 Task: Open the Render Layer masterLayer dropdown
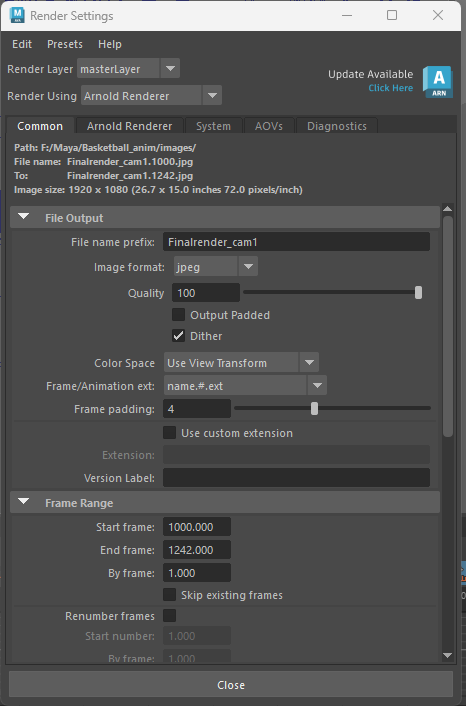click(x=129, y=69)
